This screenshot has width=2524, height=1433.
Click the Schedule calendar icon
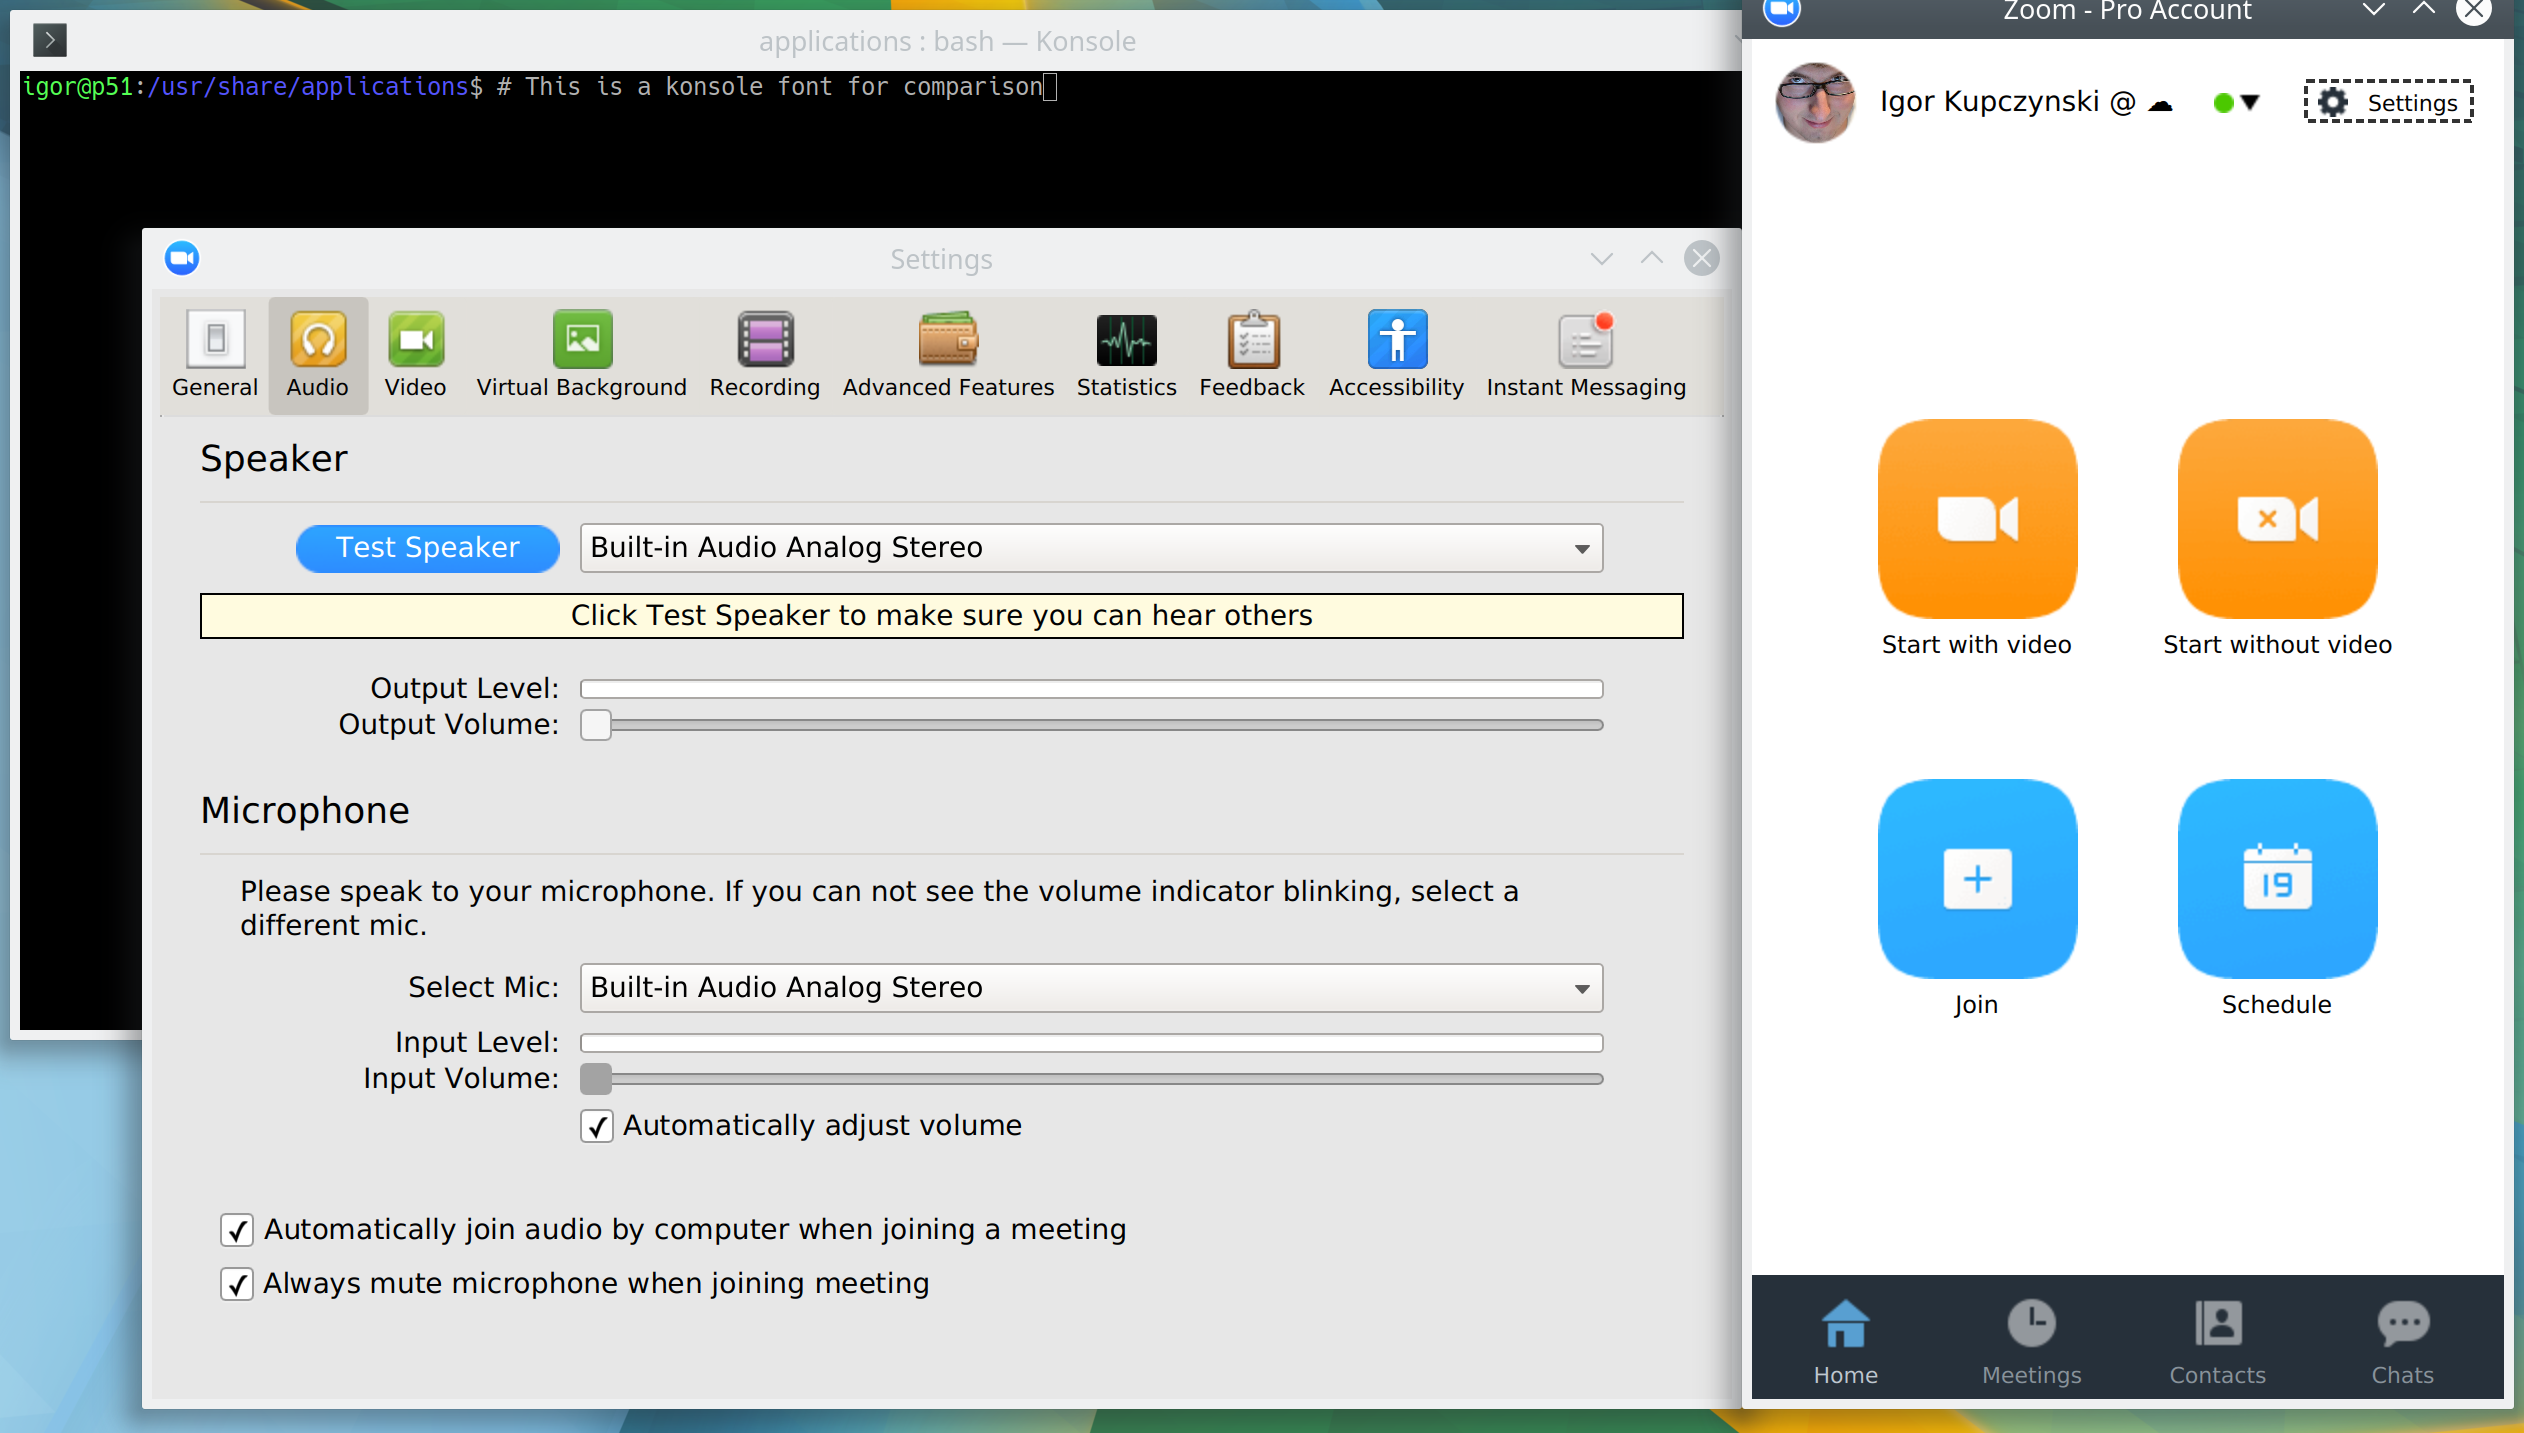coord(2277,878)
